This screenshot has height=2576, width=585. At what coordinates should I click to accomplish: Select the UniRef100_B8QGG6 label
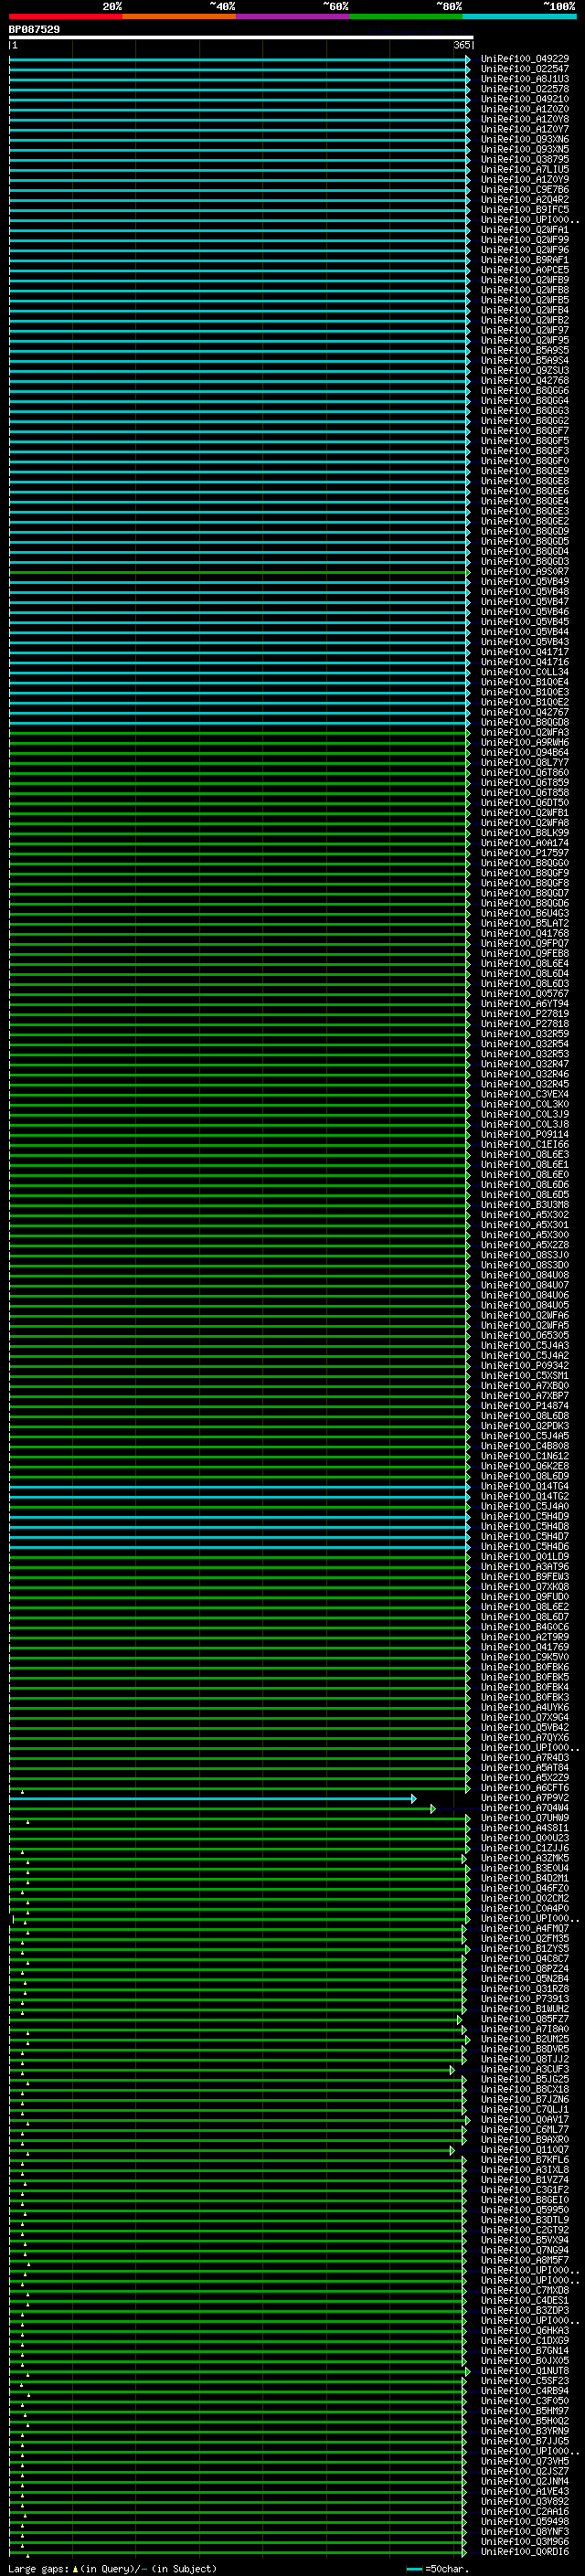click(x=525, y=391)
